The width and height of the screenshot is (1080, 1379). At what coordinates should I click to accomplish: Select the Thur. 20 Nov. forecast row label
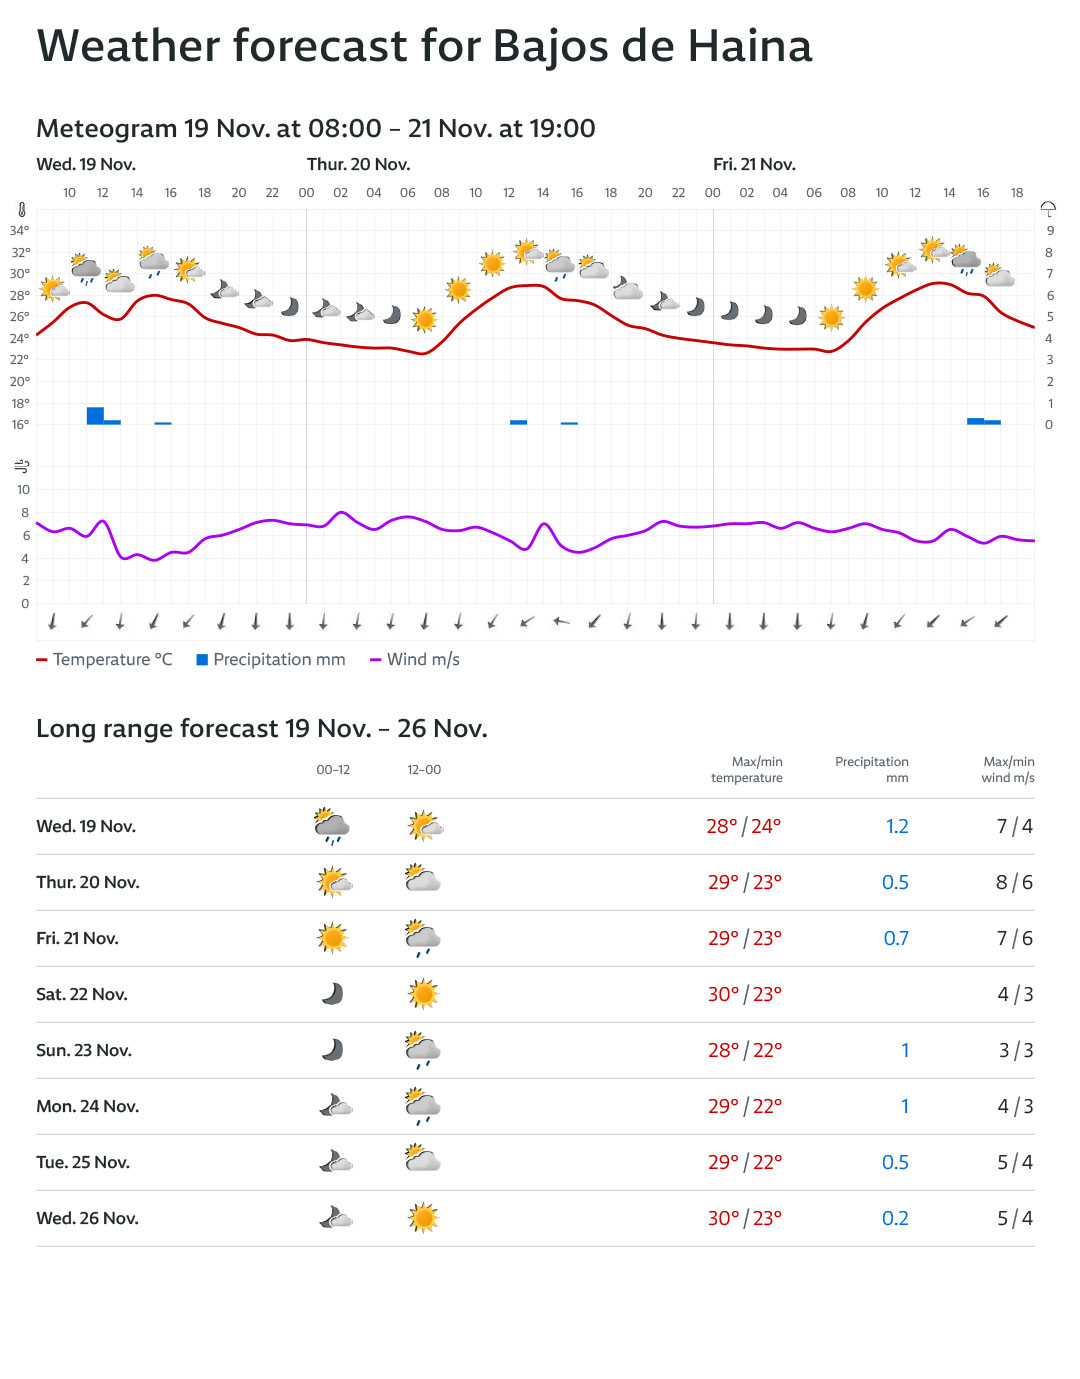88,882
